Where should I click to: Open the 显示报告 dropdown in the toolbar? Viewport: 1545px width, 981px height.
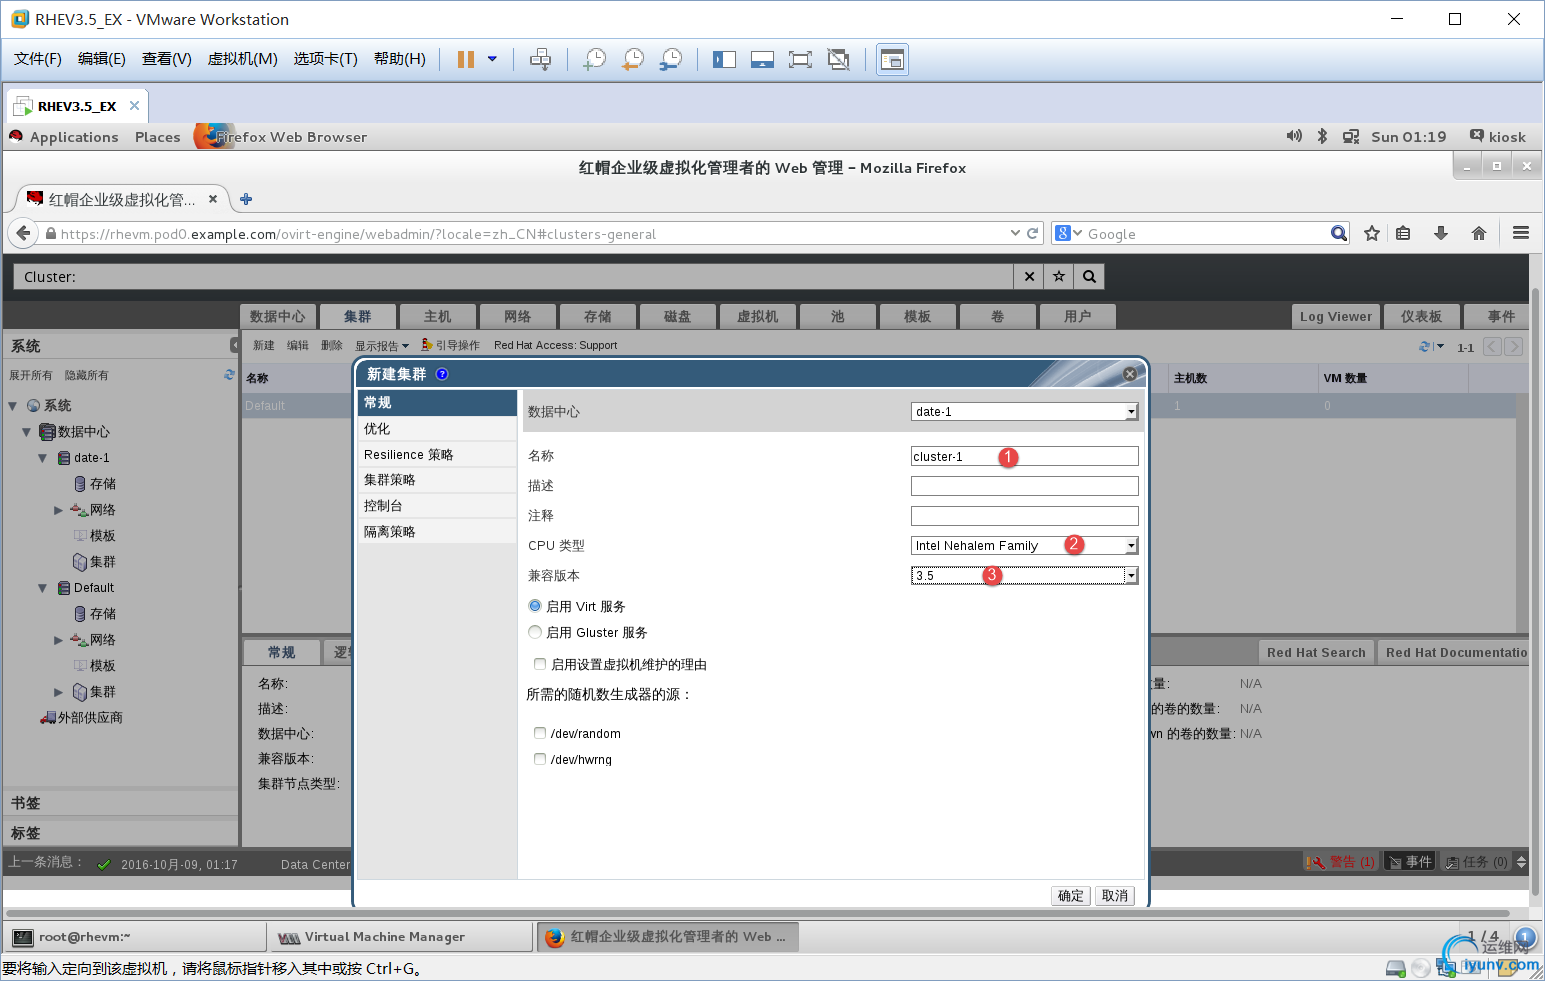tap(382, 346)
